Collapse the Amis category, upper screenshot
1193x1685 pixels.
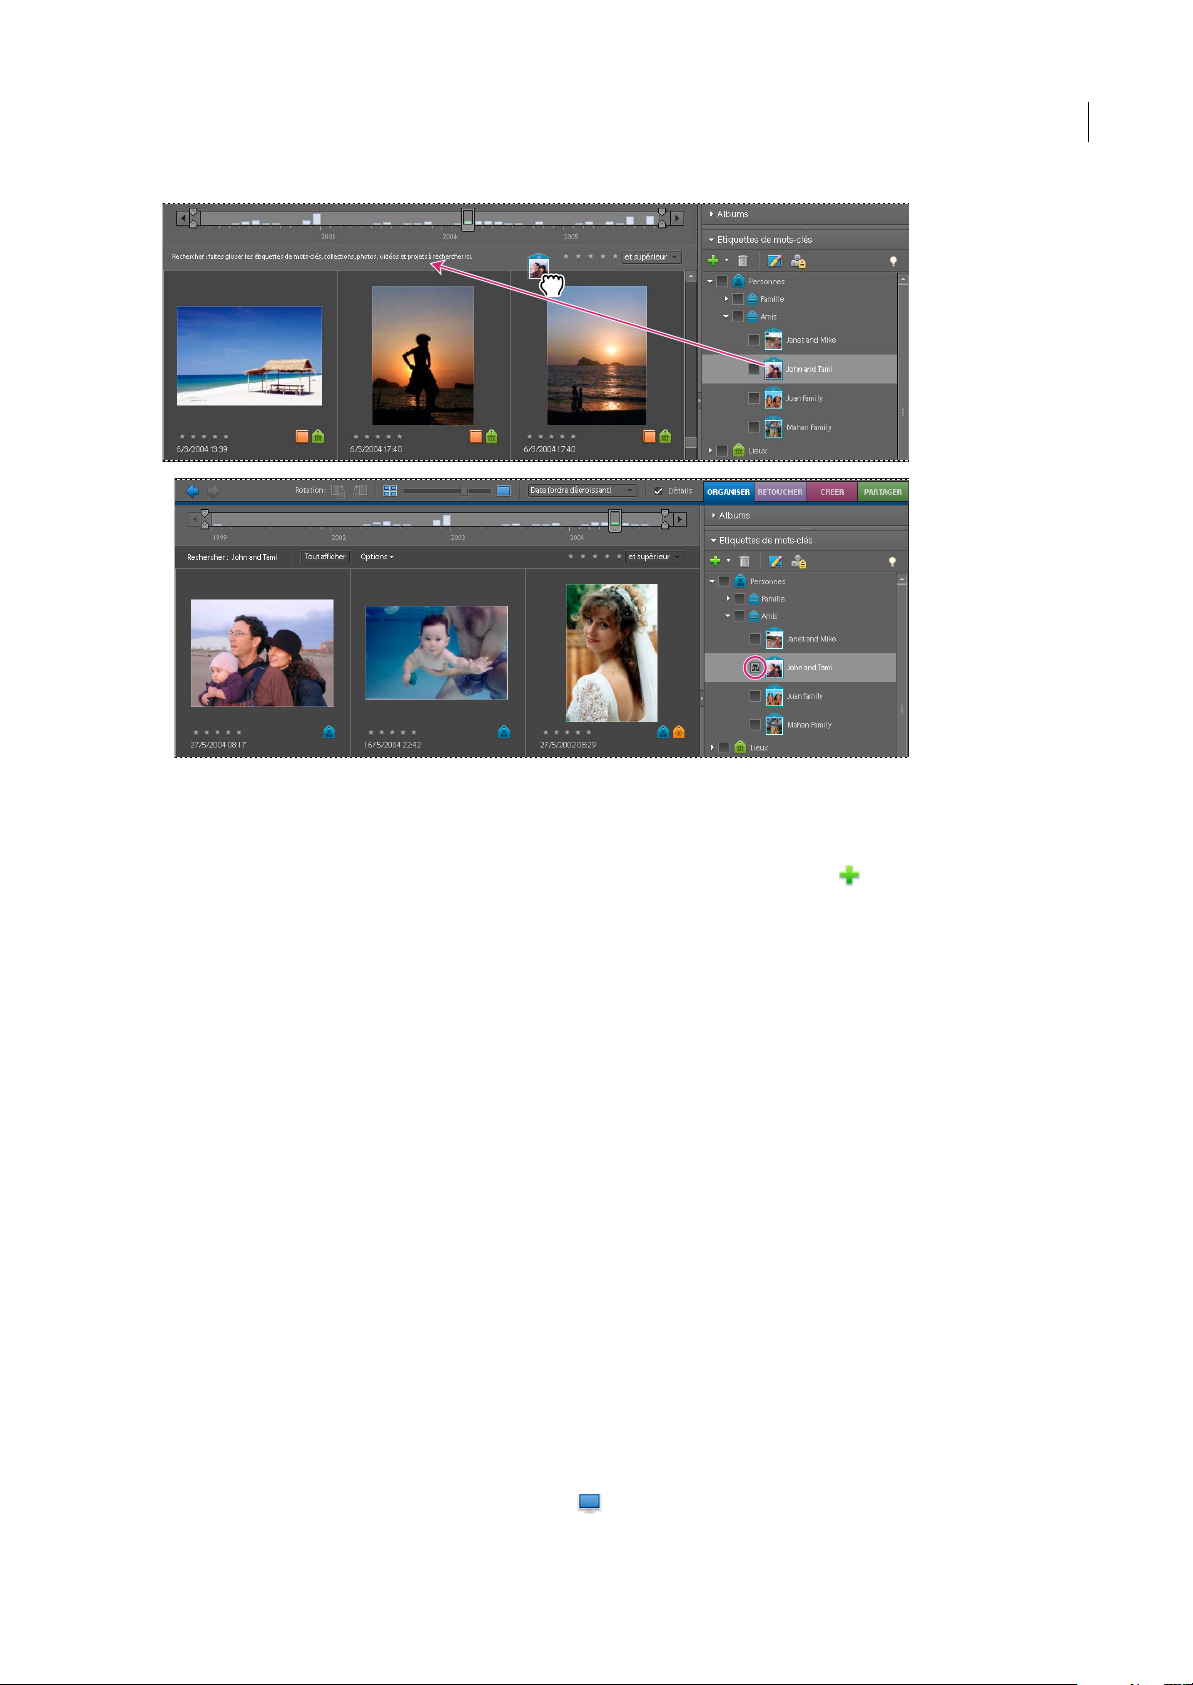pyautogui.click(x=727, y=316)
